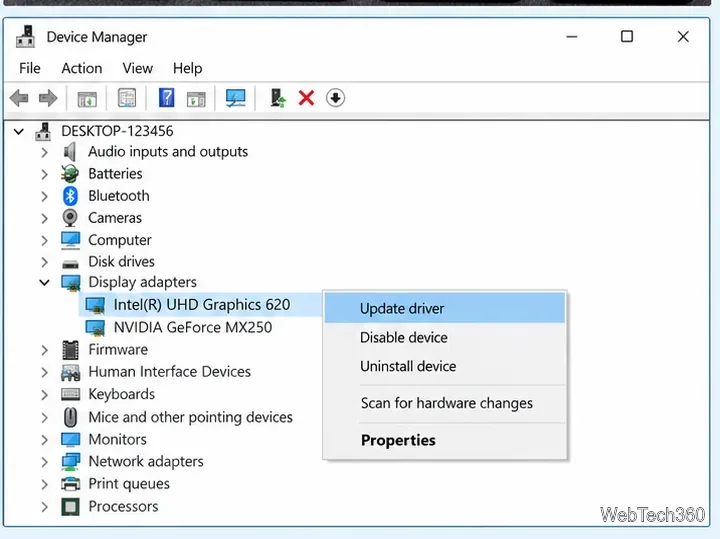This screenshot has height=539, width=720.
Task: Select Scan for hardware changes entry
Action: [445, 403]
